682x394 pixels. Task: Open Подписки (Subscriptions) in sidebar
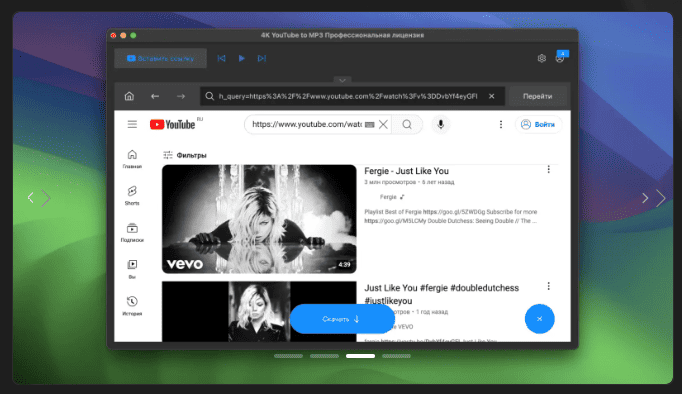click(x=132, y=232)
